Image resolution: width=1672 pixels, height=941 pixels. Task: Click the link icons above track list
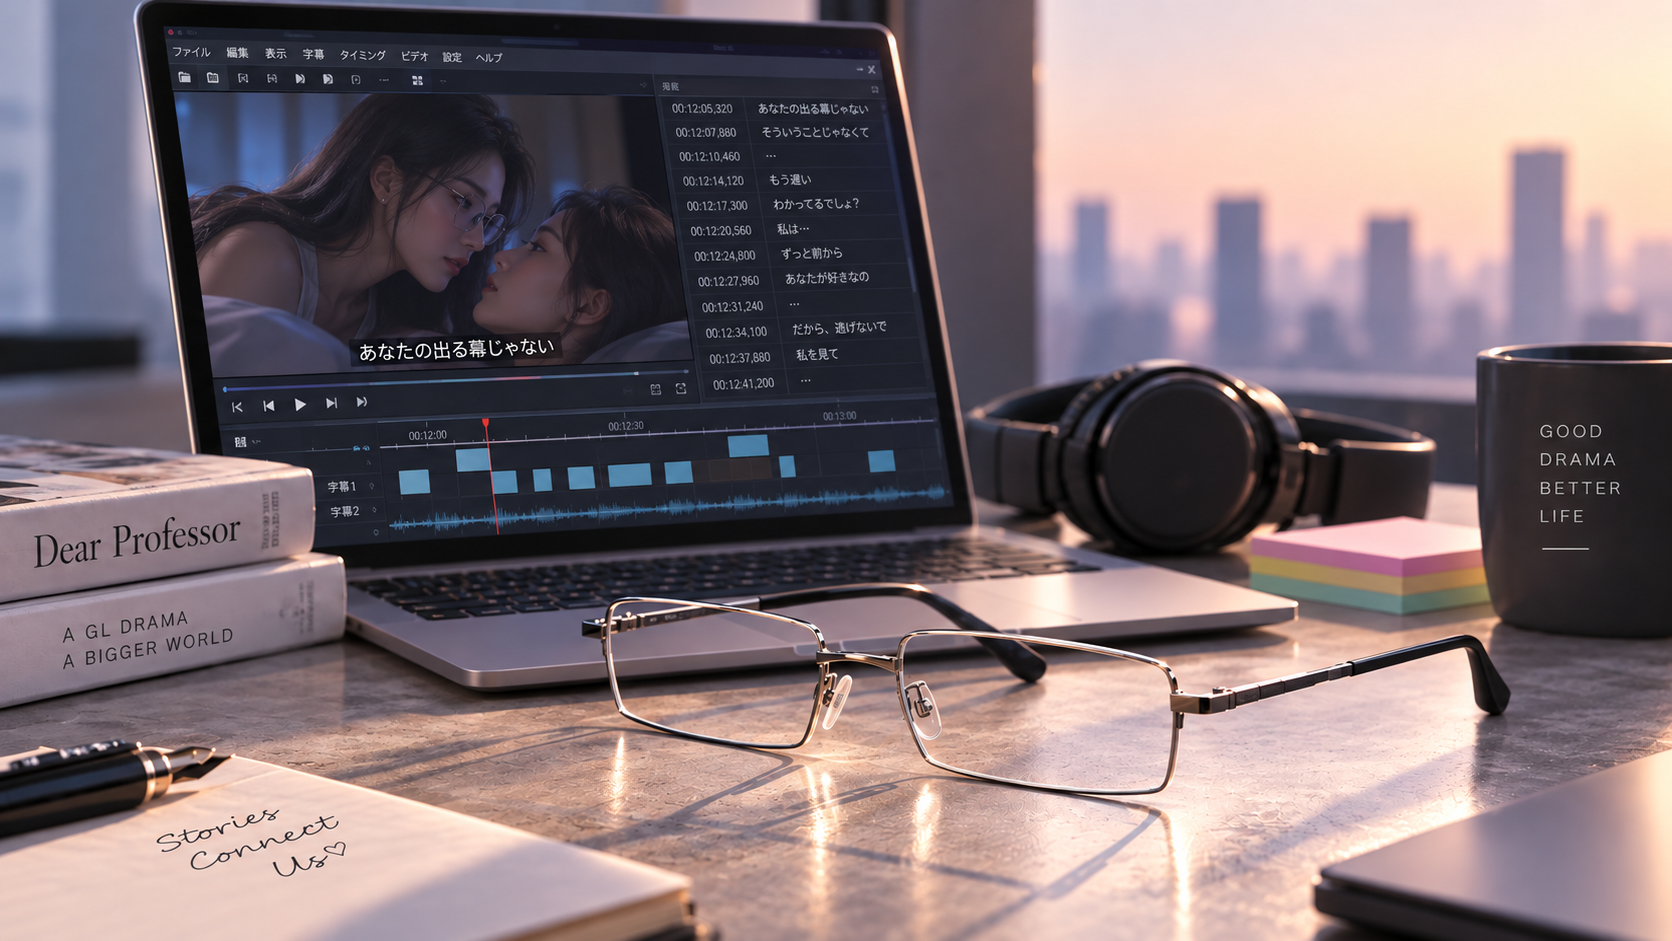361,448
